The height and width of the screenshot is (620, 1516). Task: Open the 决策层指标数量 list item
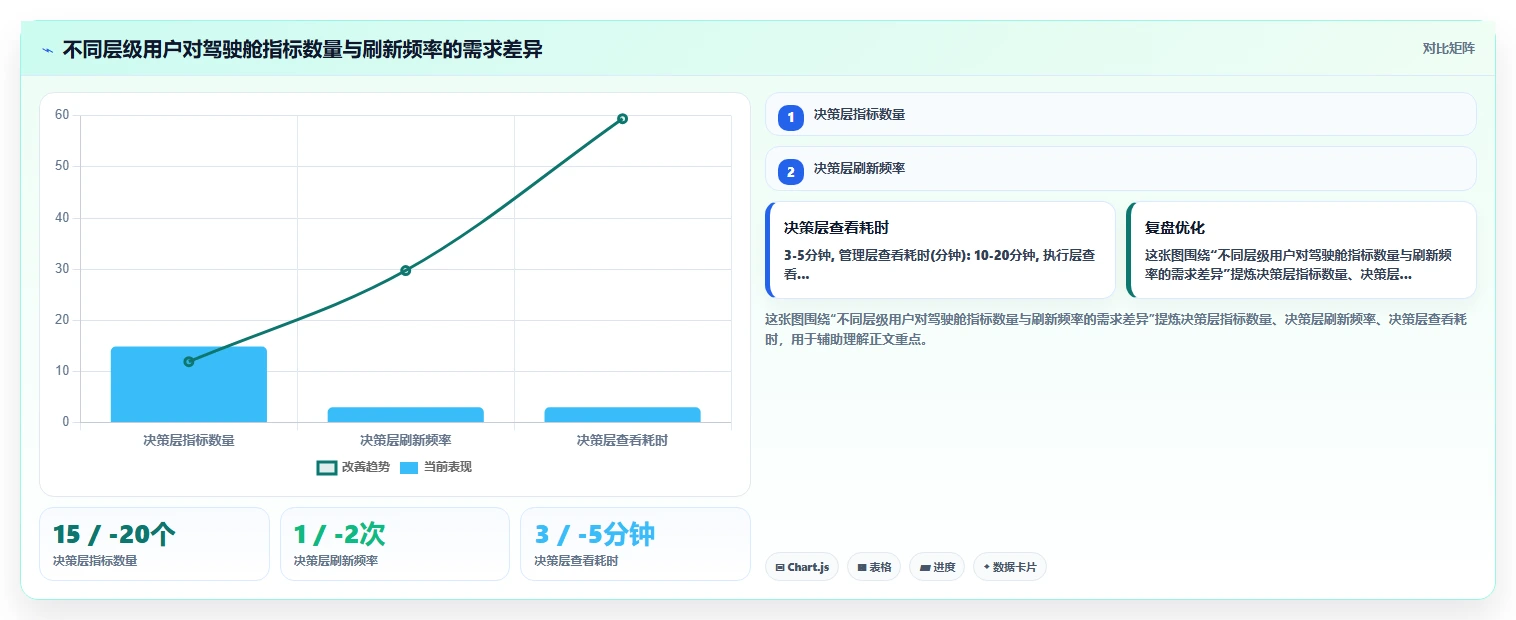point(1120,114)
